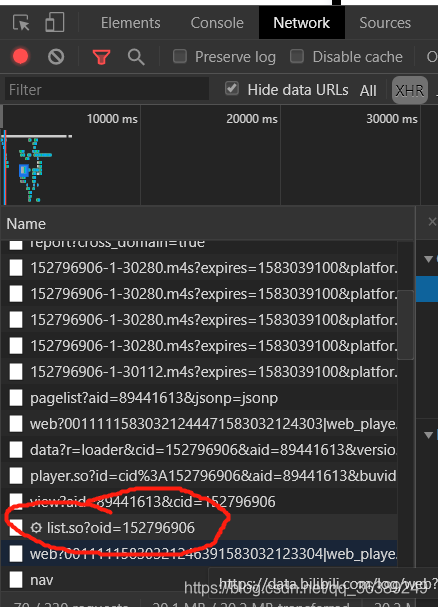This screenshot has width=438, height=607.
Task: Click gear icon beside list.so request
Action: point(36,528)
